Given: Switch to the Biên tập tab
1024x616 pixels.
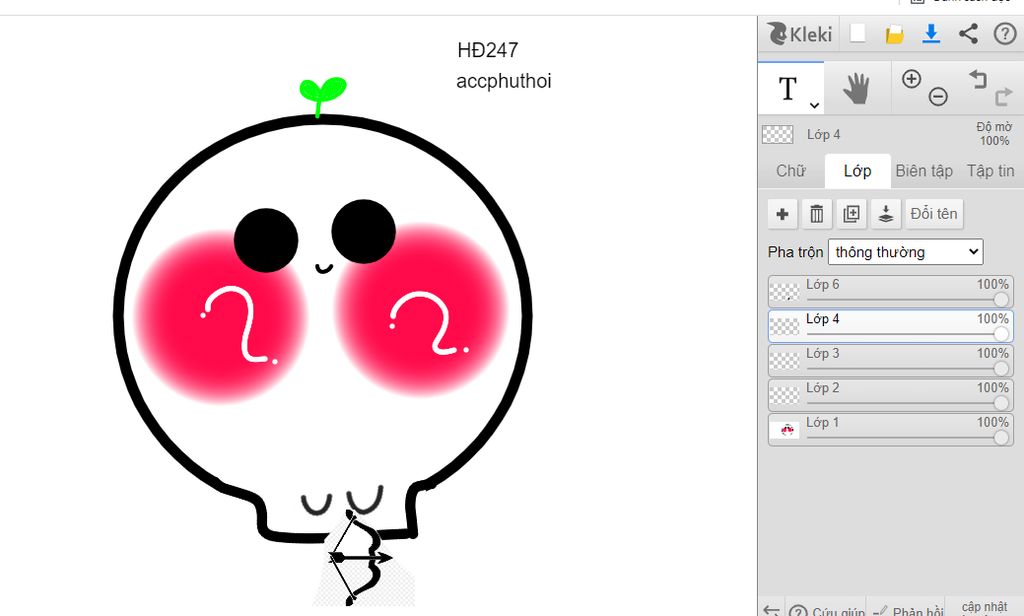Looking at the screenshot, I should click(924, 171).
